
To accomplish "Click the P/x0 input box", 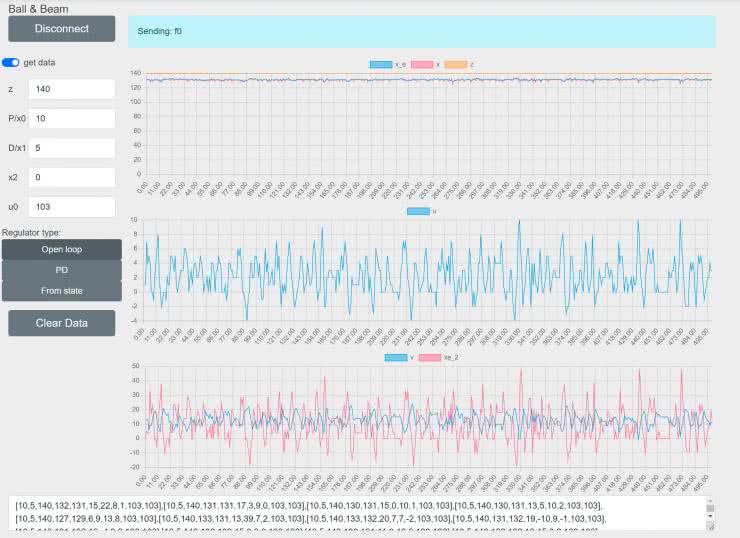I will [x=72, y=118].
